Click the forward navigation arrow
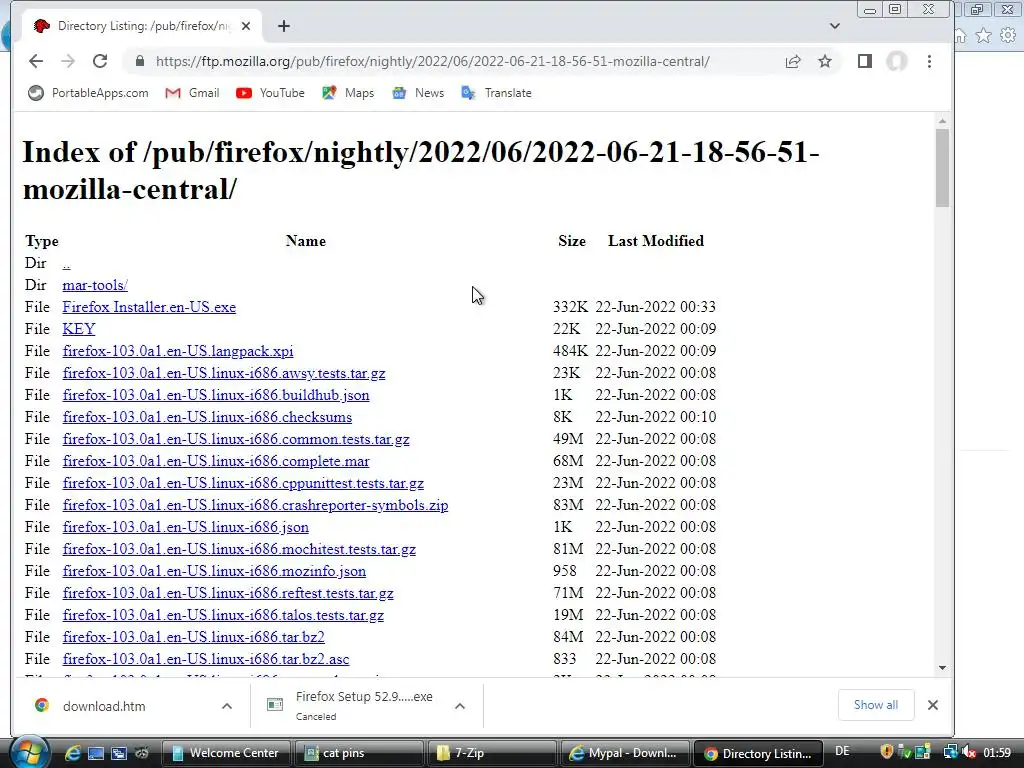The width and height of the screenshot is (1024, 768). [x=68, y=61]
